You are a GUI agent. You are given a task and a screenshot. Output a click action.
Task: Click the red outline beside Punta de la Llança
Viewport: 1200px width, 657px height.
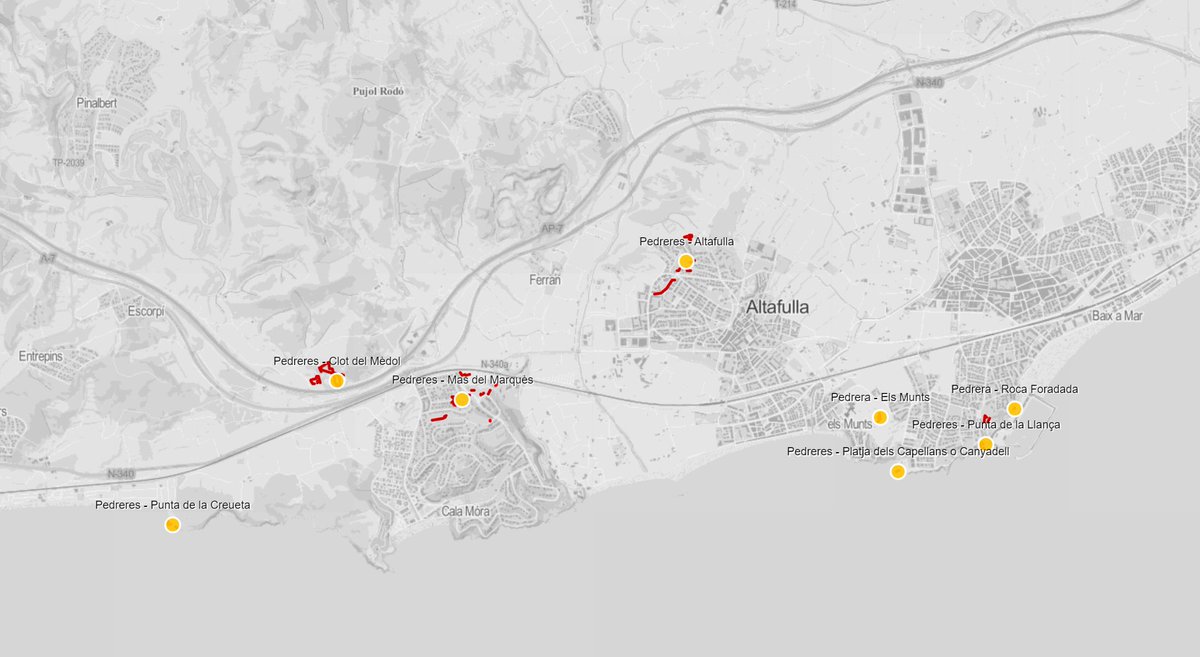point(986,420)
